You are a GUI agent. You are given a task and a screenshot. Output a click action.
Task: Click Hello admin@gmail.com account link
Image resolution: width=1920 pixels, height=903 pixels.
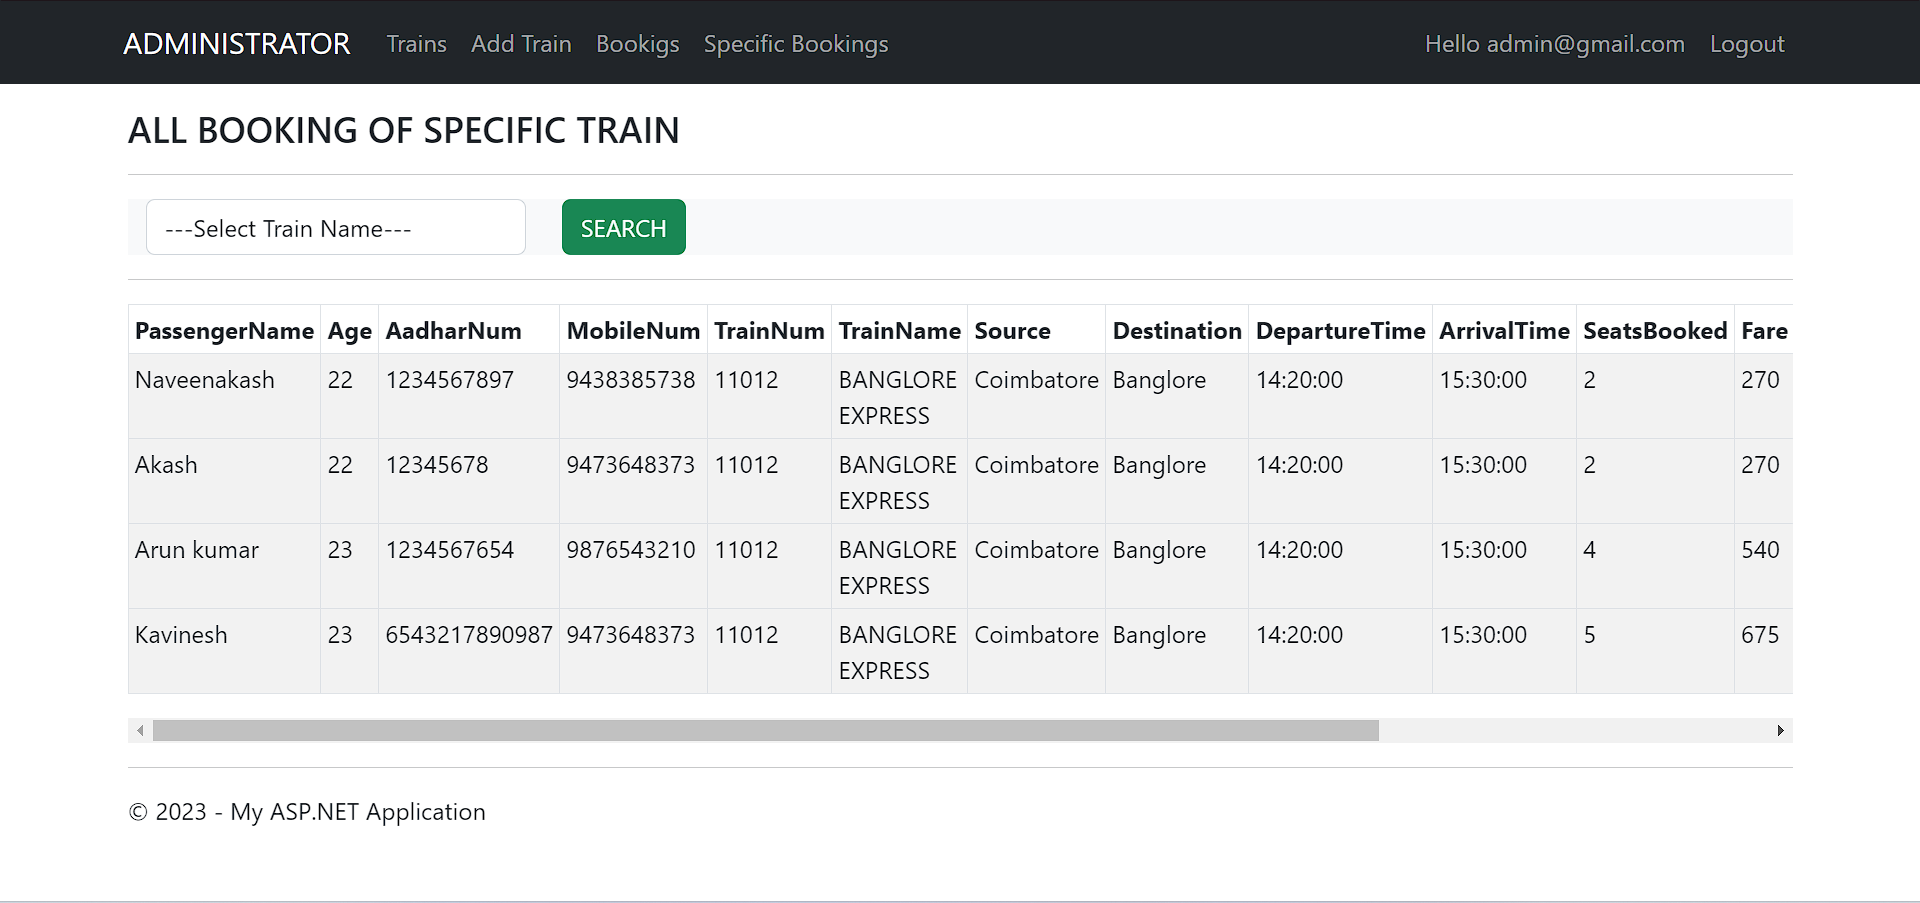click(x=1554, y=44)
